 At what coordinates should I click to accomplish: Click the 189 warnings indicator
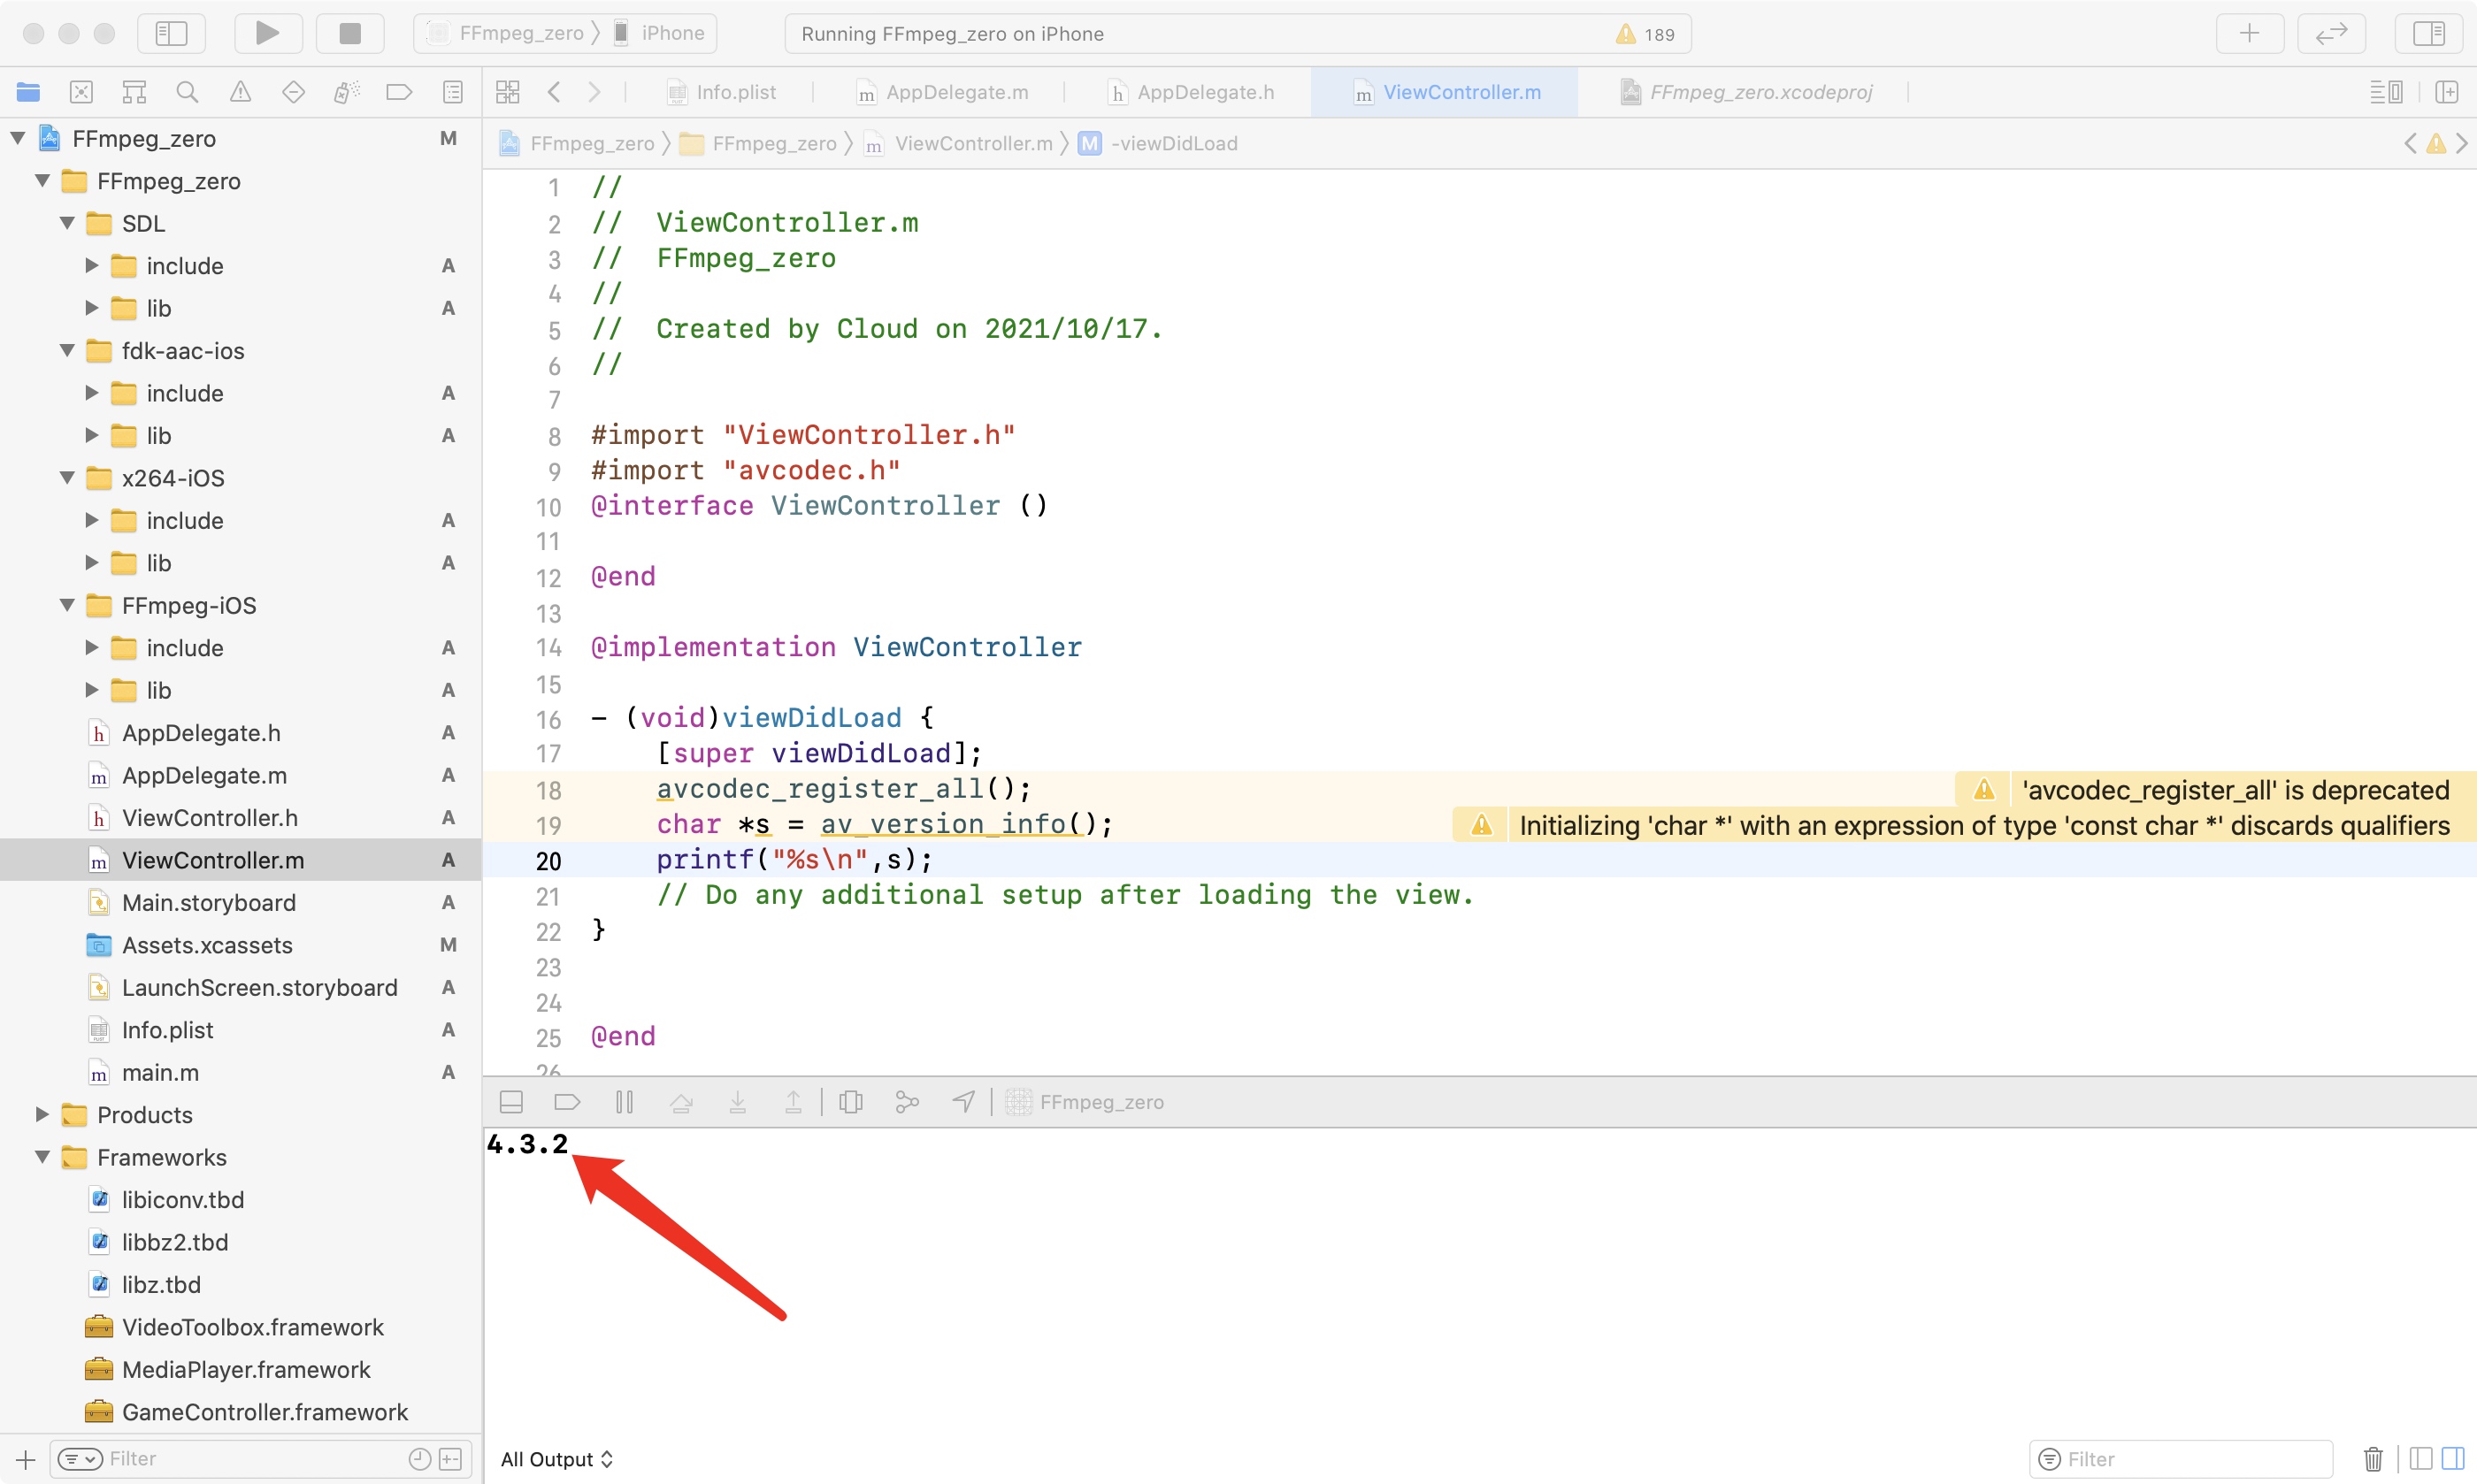click(1645, 34)
